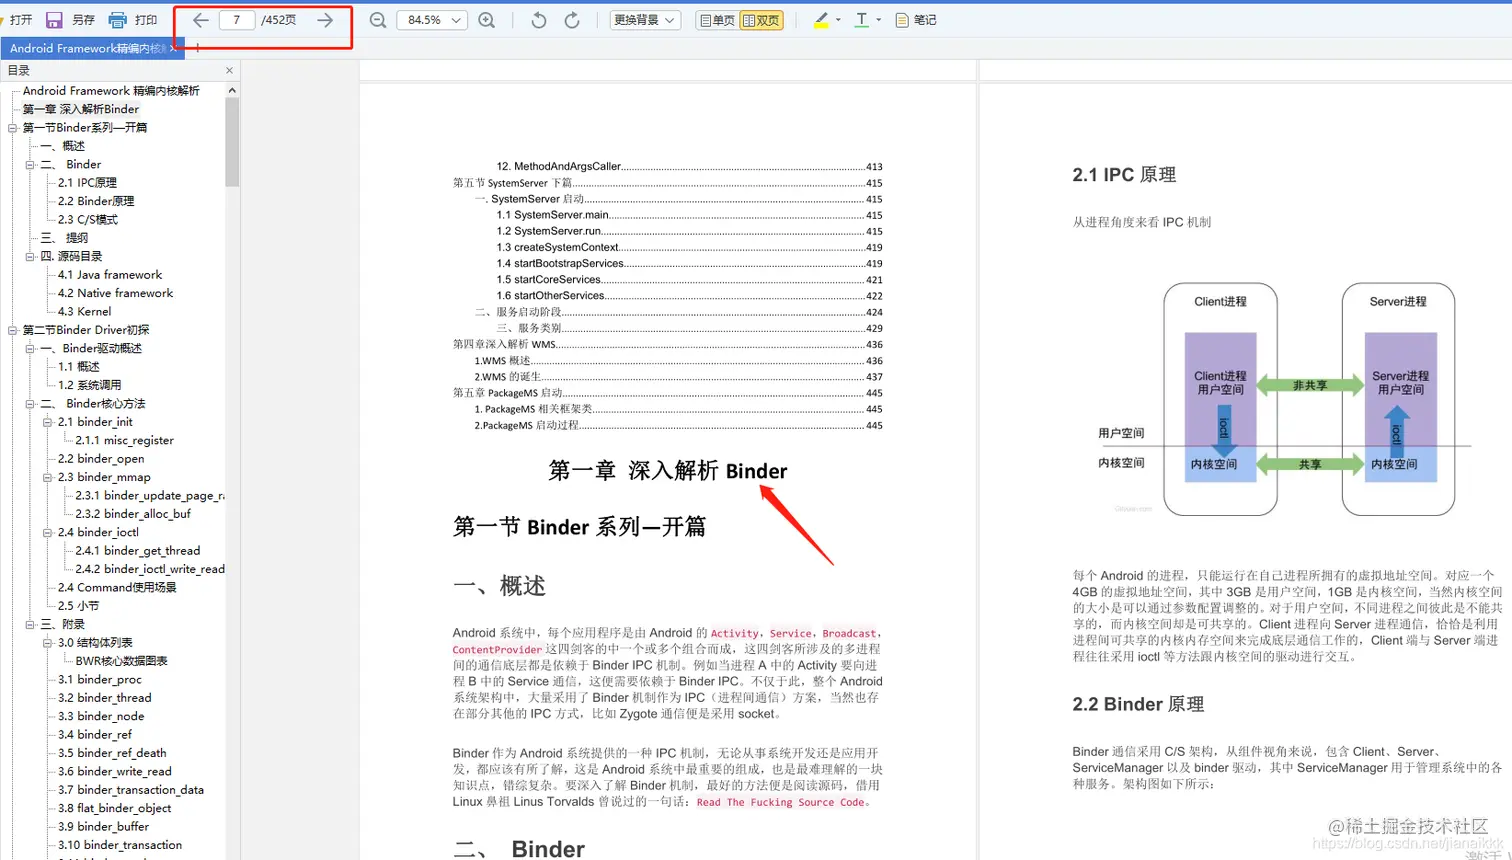
Task: Switch to 单页 single page view
Action: [x=717, y=20]
